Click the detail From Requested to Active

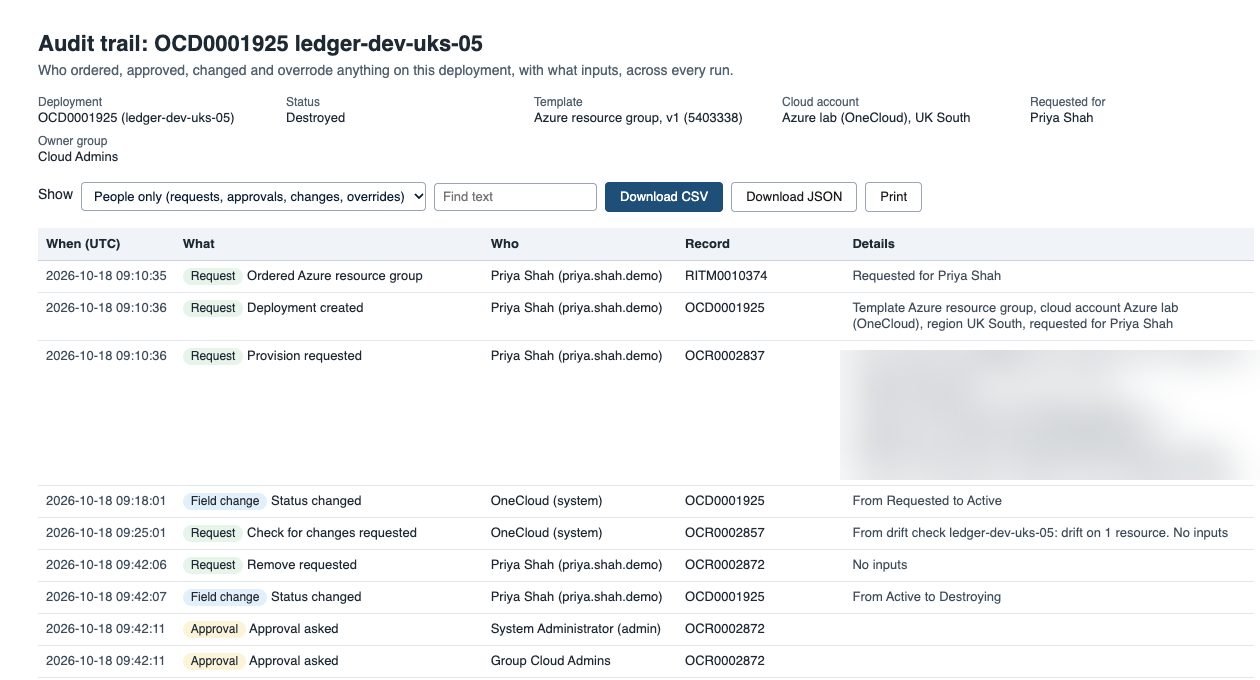(x=927, y=501)
